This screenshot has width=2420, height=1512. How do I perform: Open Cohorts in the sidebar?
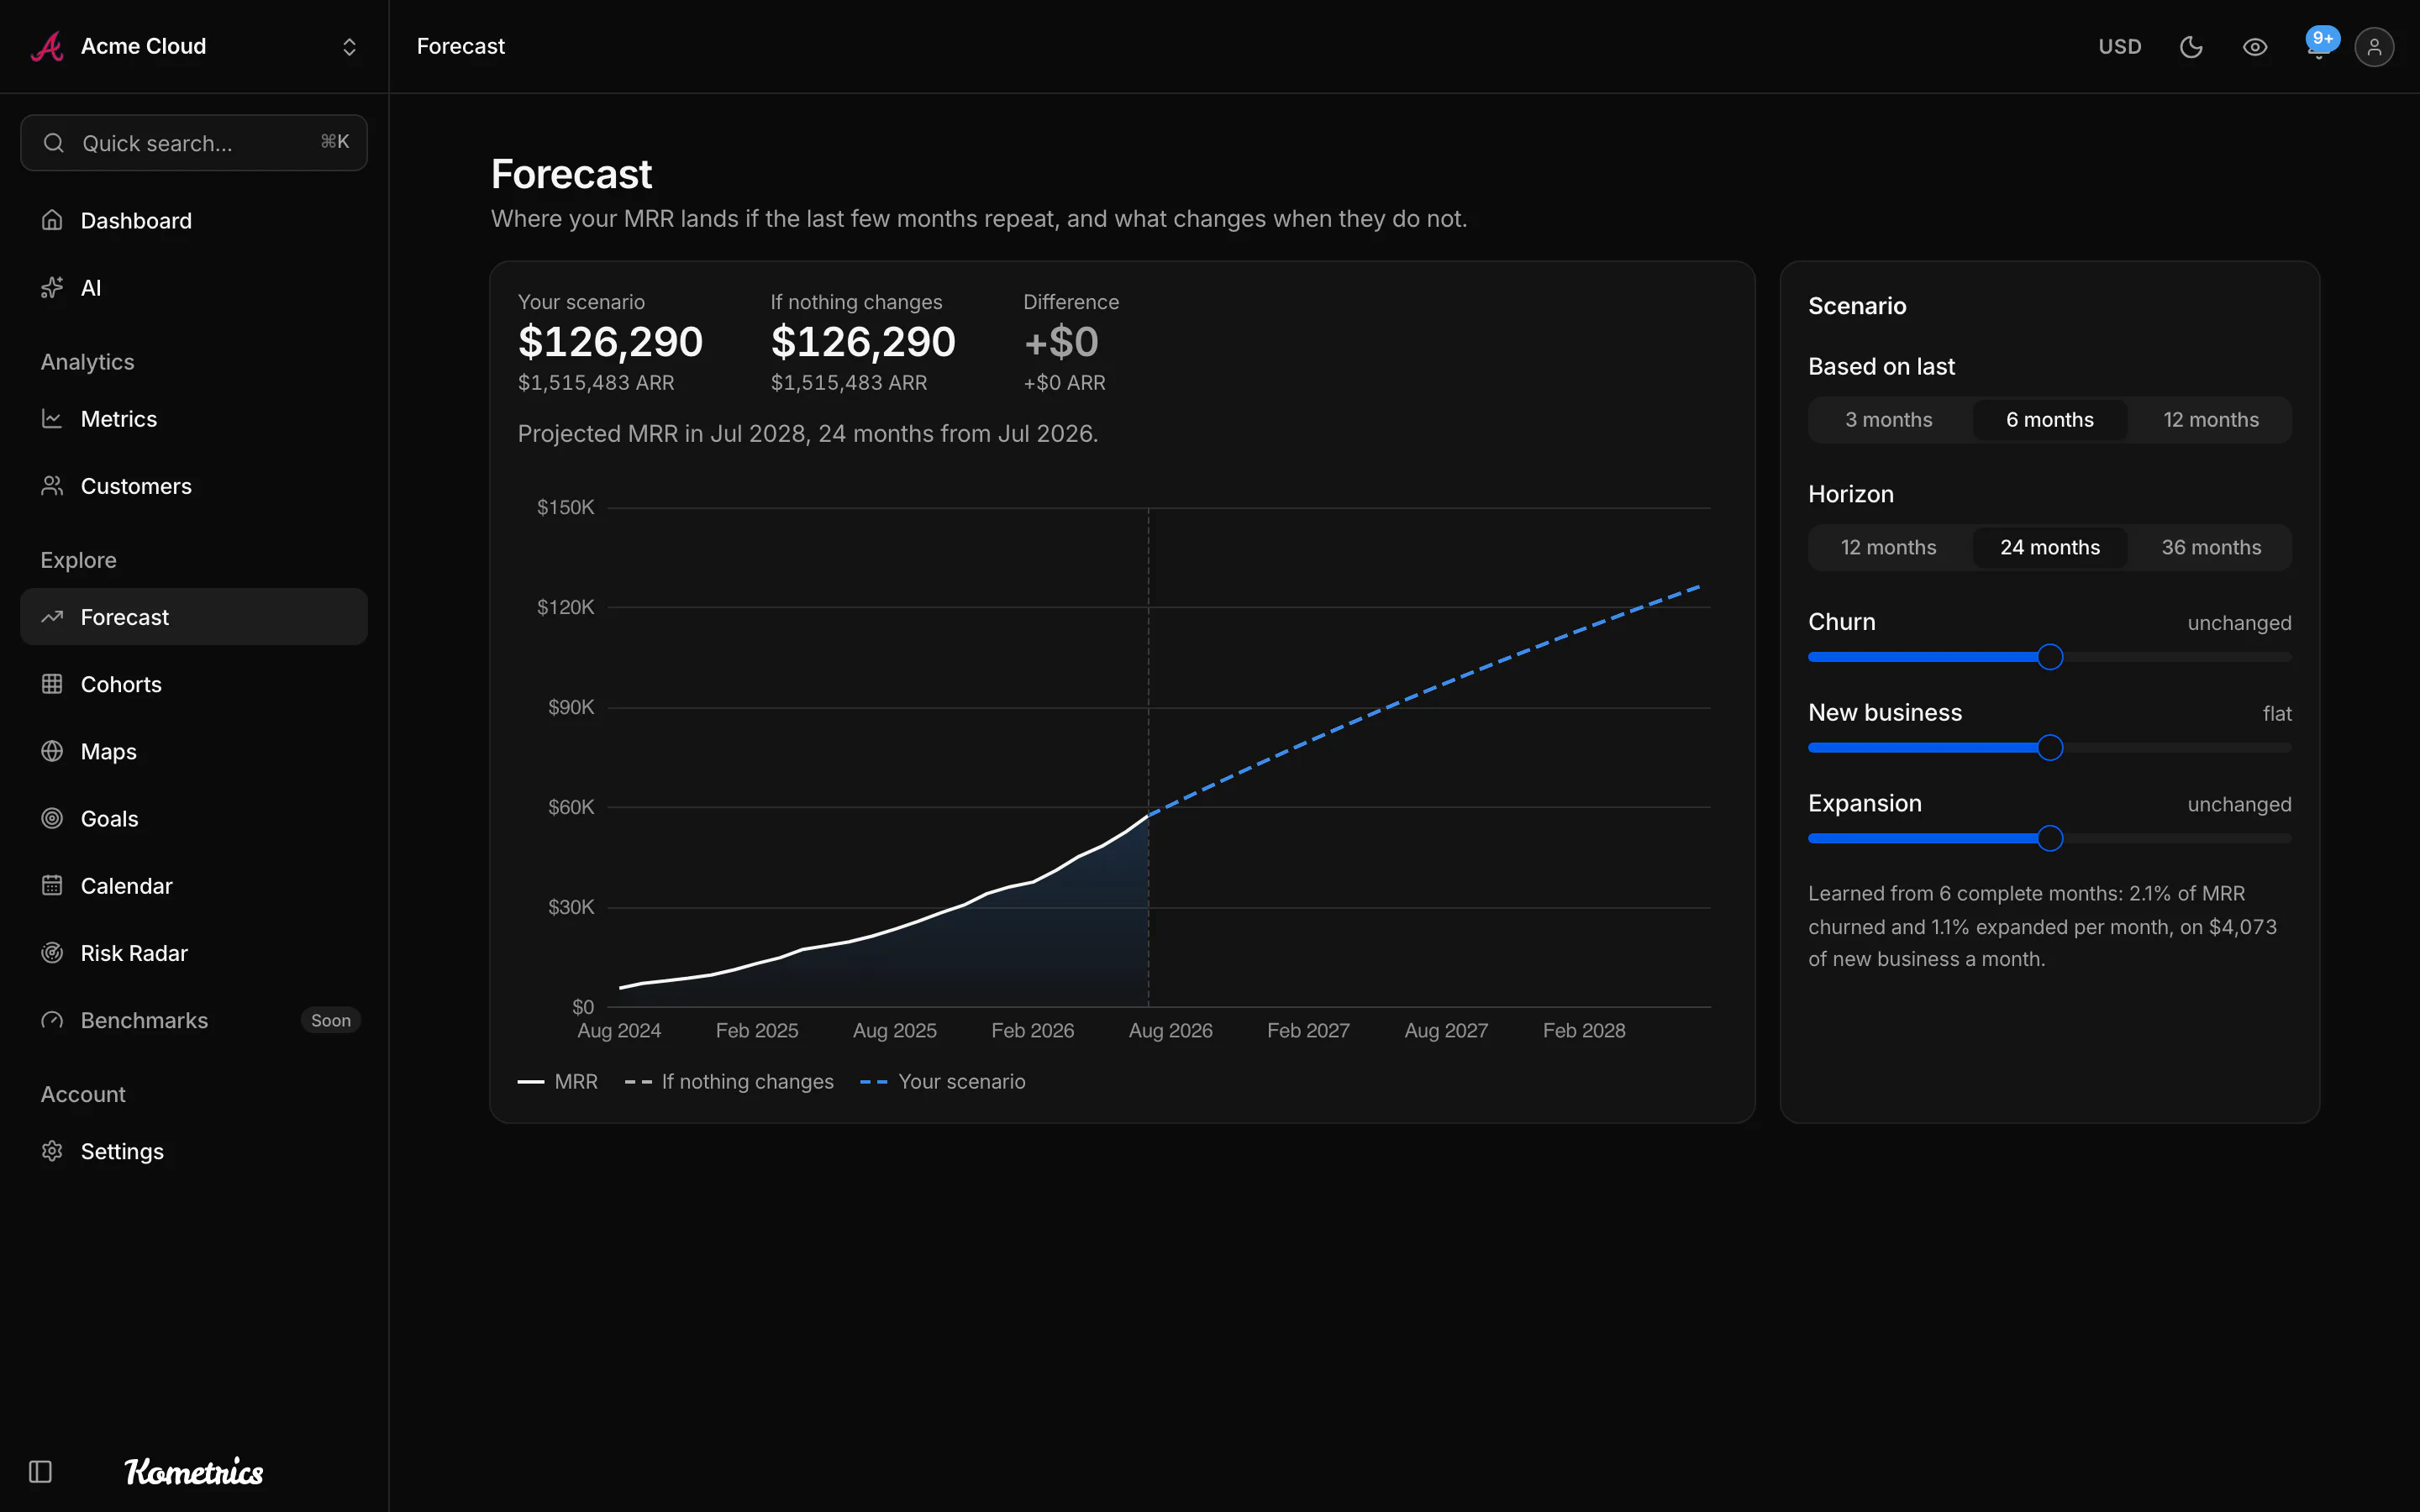(x=194, y=684)
